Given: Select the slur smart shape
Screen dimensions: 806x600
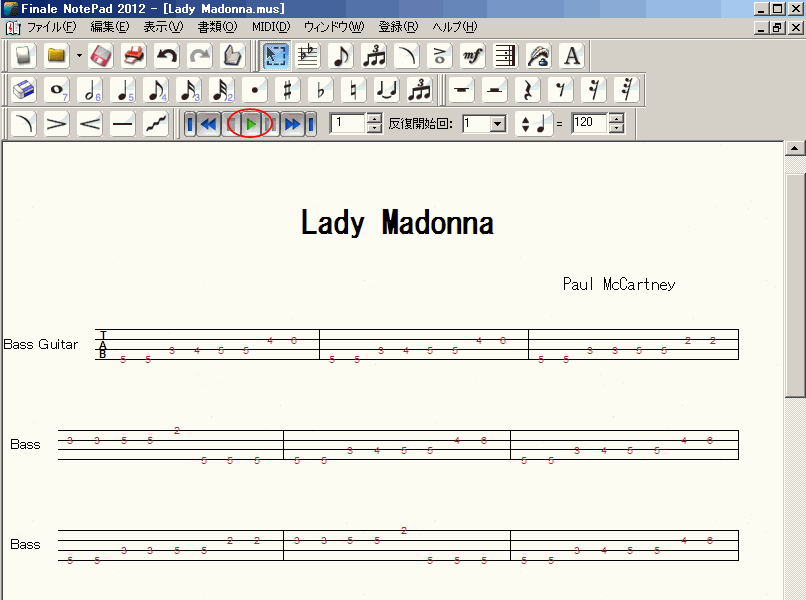Looking at the screenshot, I should point(24,124).
